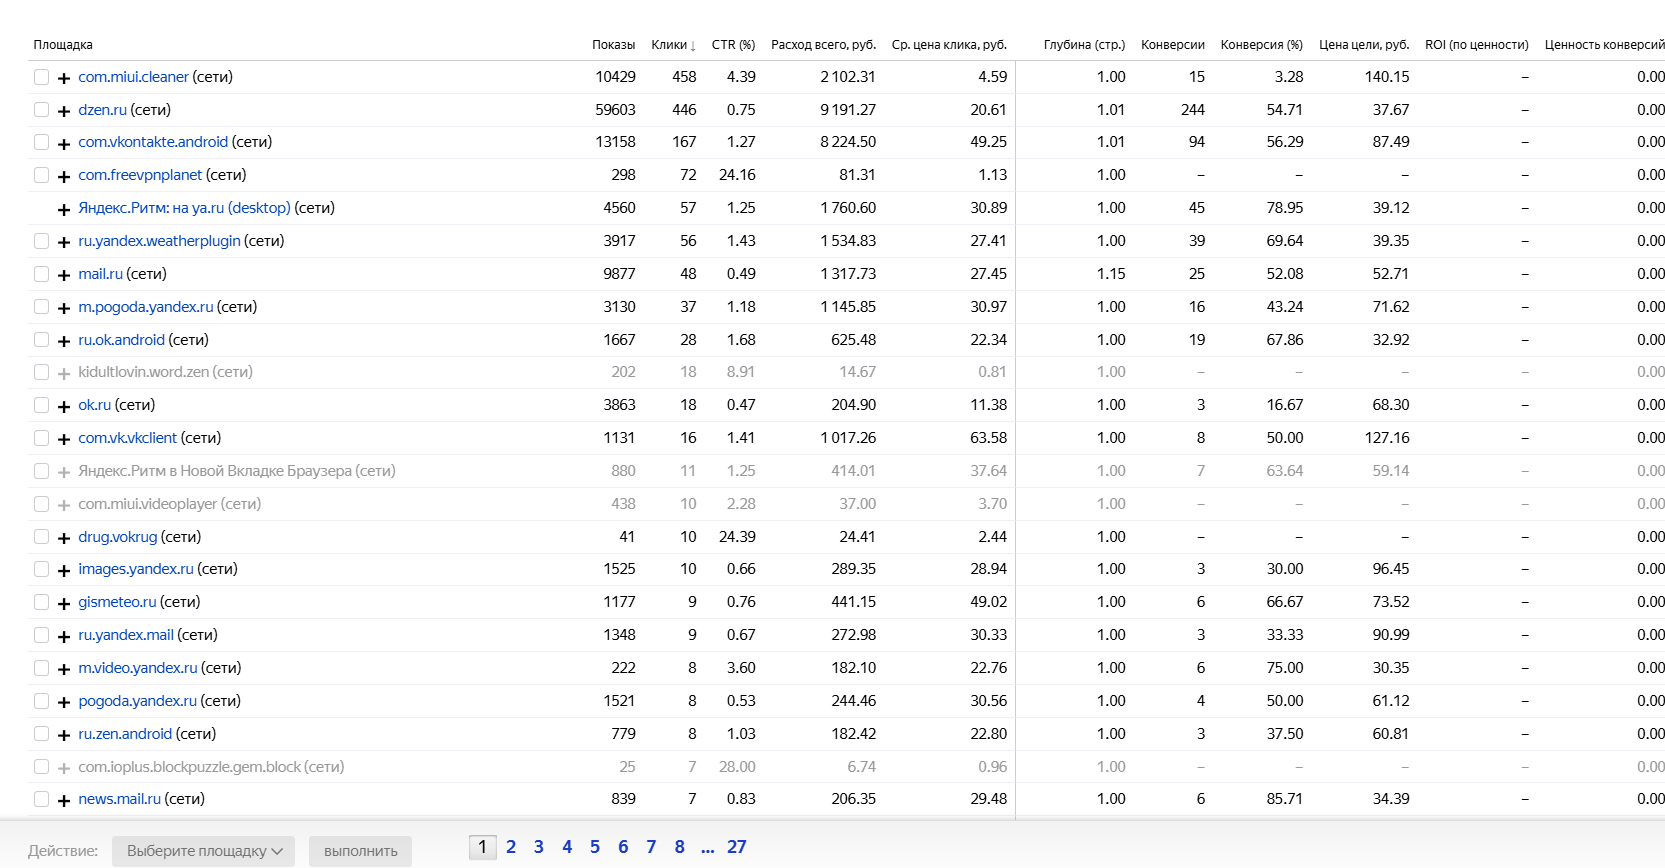1665x868 pixels.
Task: Click the pagination ellipsis link
Action: click(708, 848)
